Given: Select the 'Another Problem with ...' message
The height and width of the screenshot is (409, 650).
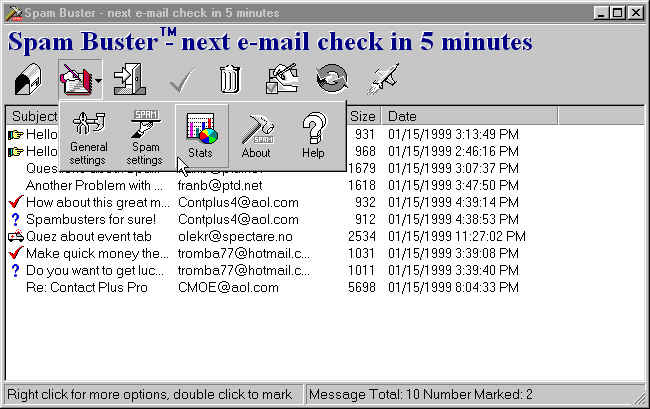Looking at the screenshot, I should coord(95,185).
